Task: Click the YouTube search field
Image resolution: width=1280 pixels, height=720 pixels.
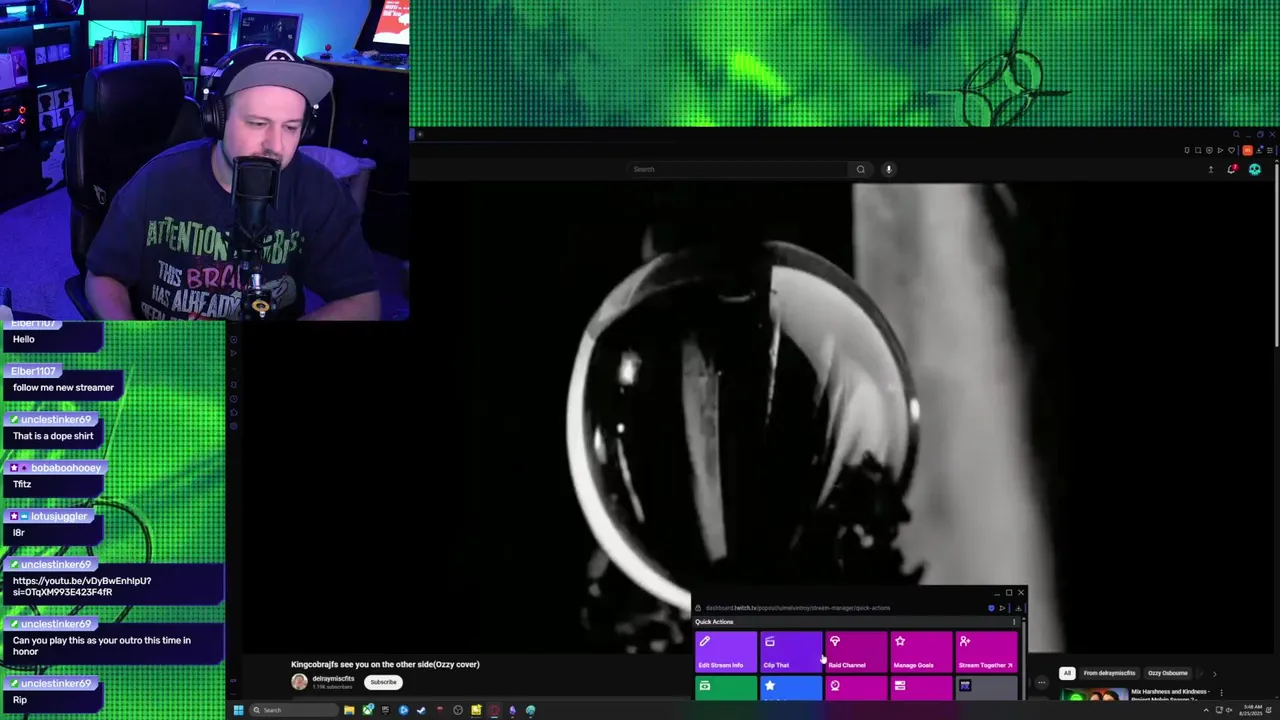Action: [738, 169]
